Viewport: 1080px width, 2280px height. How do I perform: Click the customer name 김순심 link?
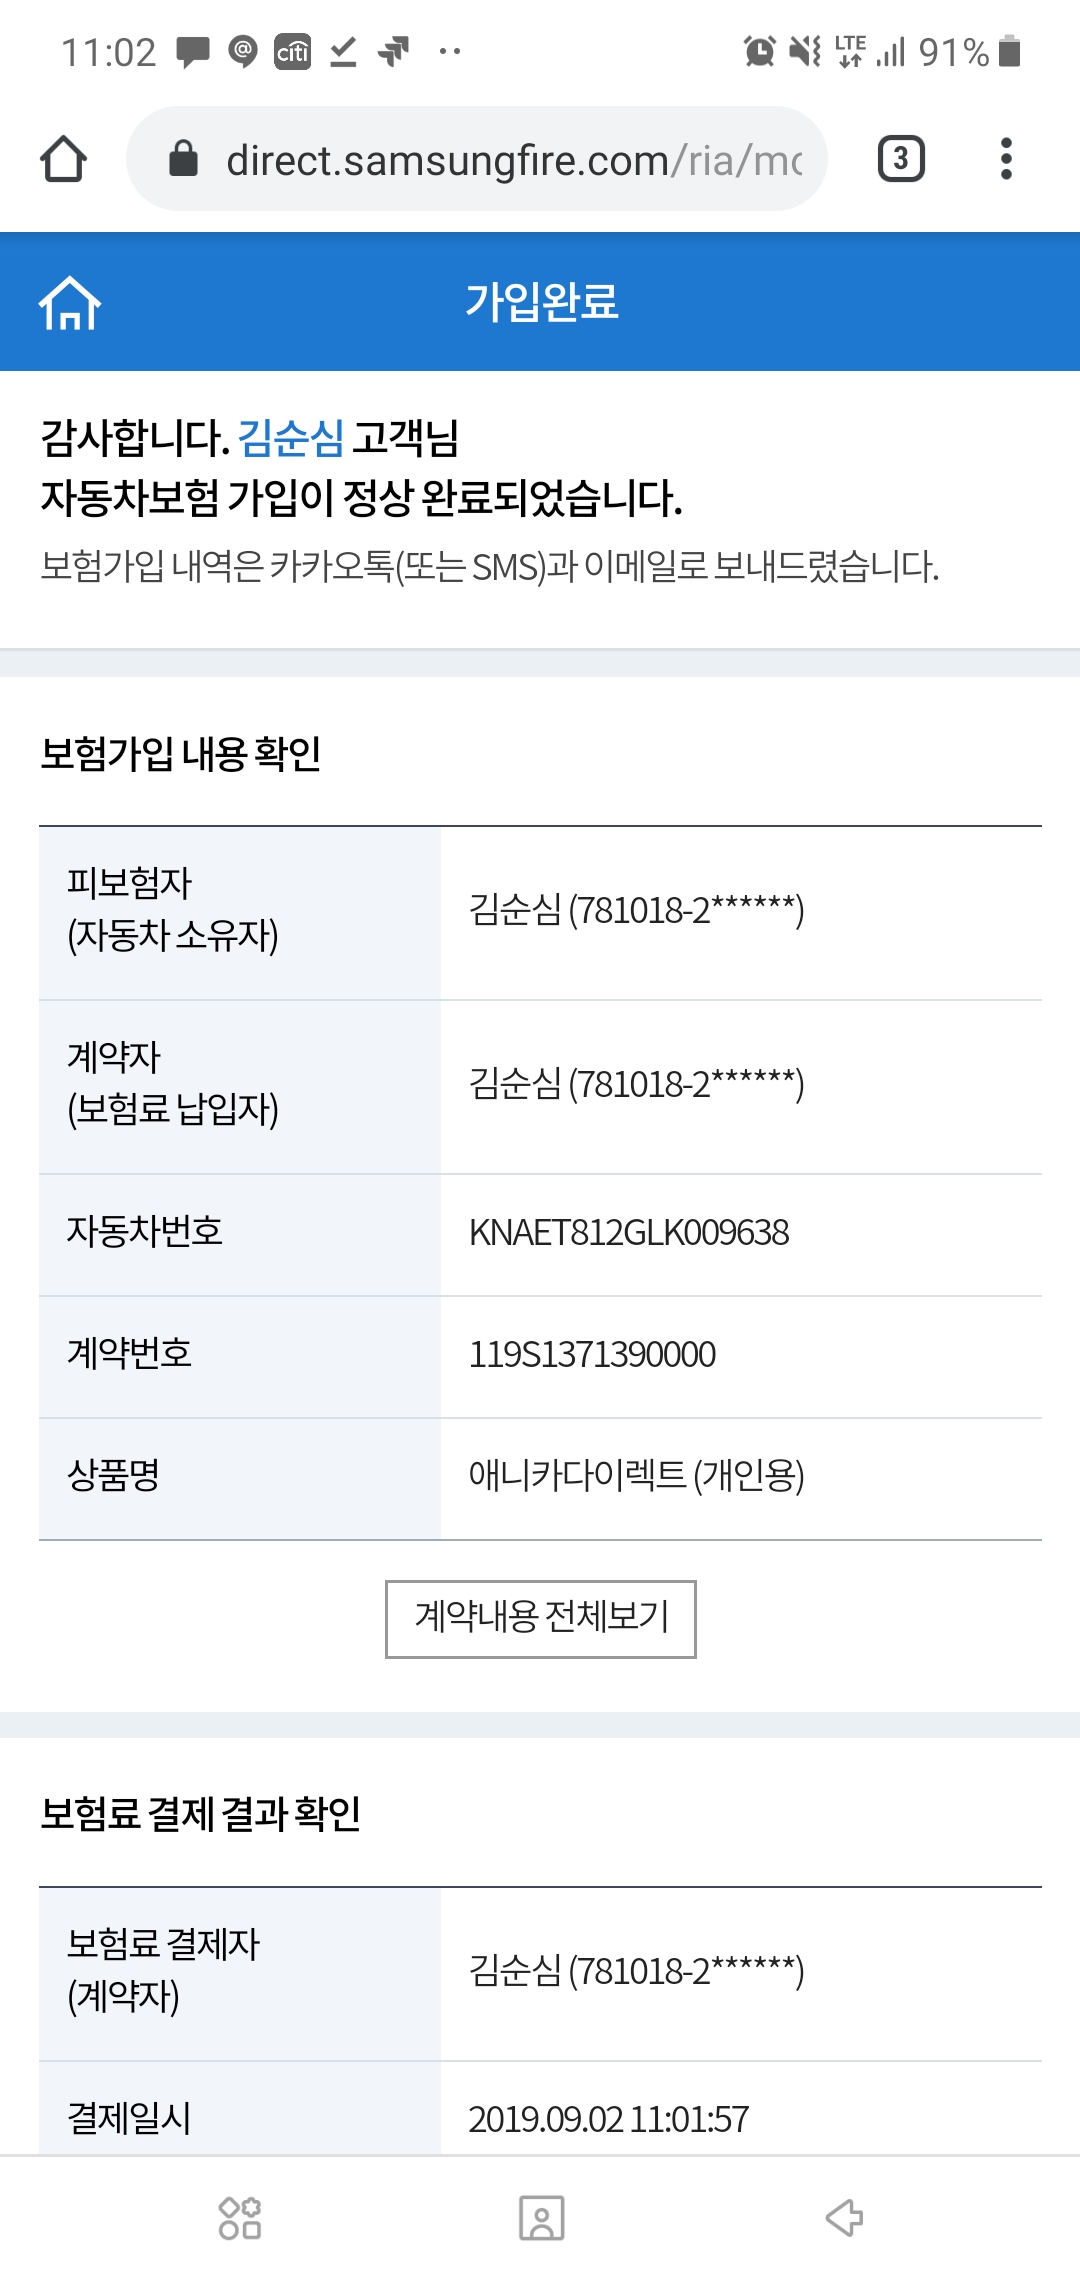(291, 438)
